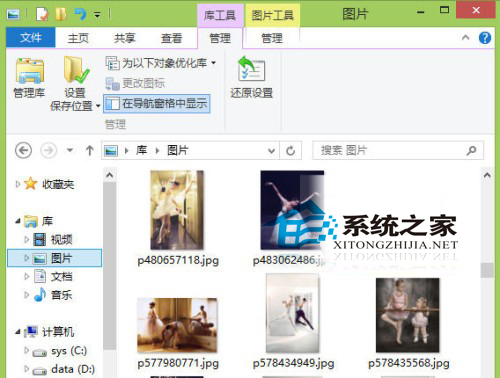The height and width of the screenshot is (378, 500).
Task: Click the file list scroll up arrow
Action: click(487, 175)
